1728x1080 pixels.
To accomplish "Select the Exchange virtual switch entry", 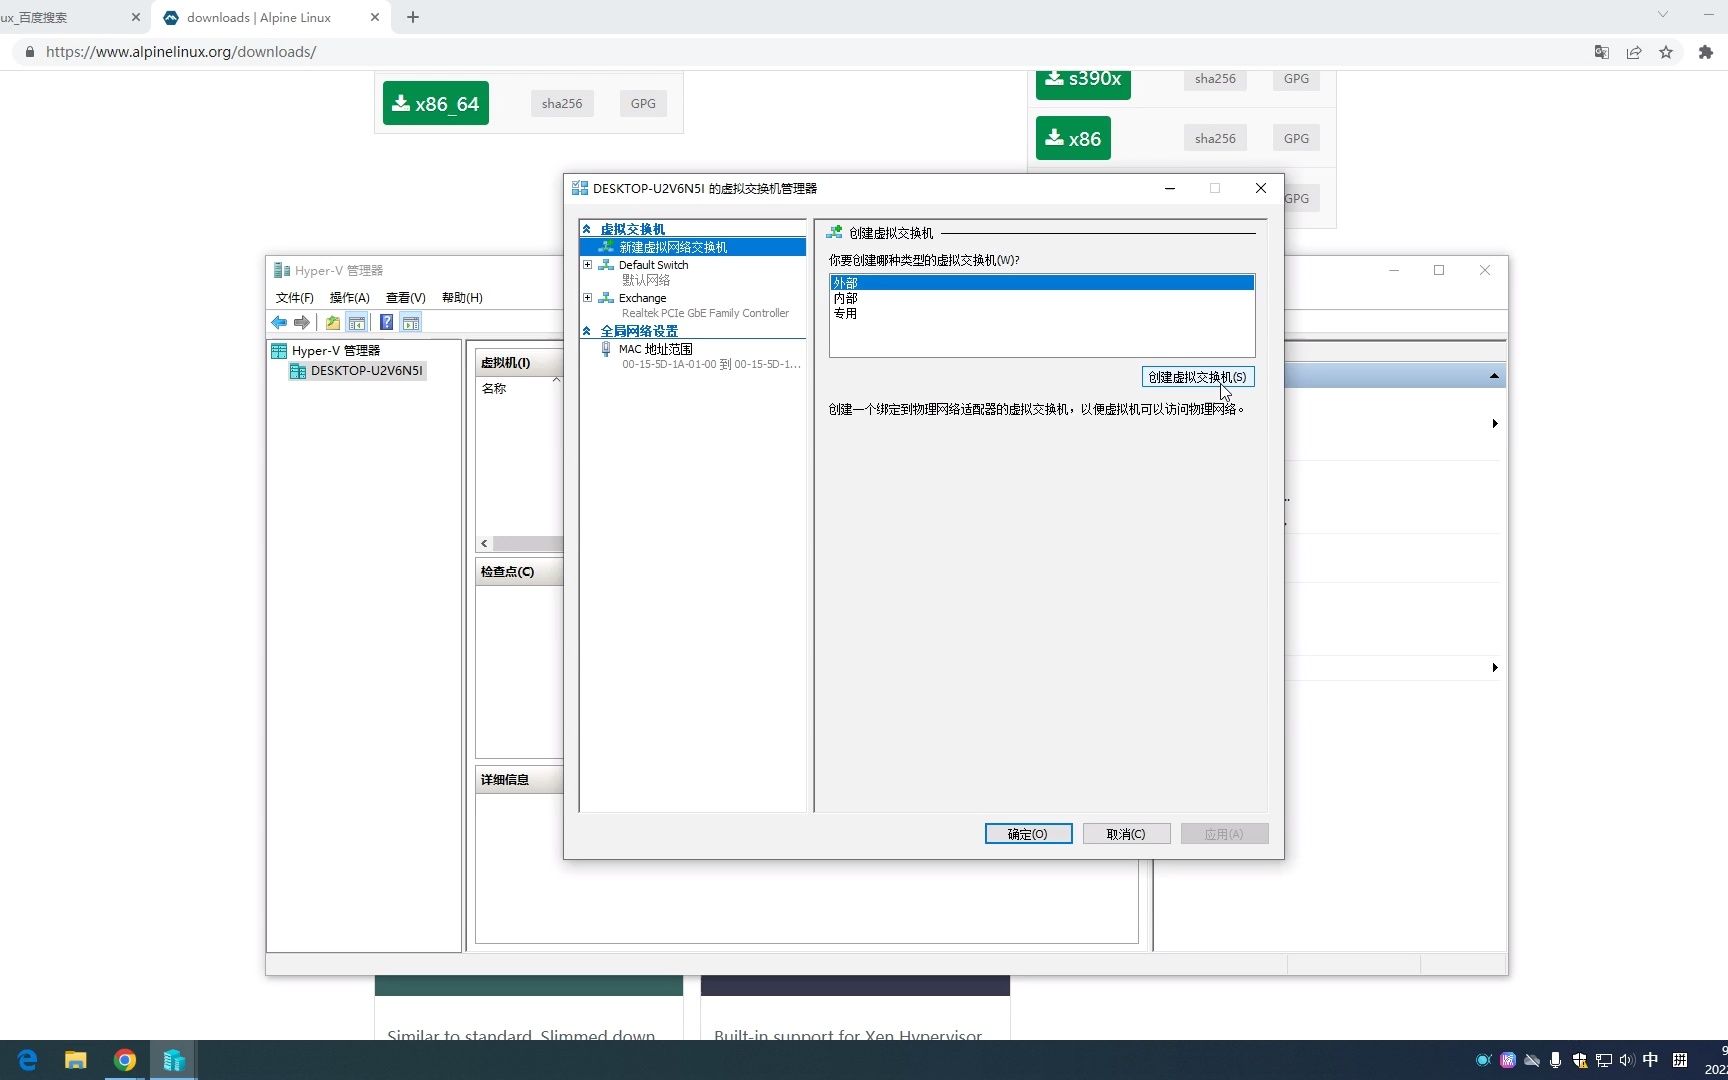I will [x=642, y=298].
